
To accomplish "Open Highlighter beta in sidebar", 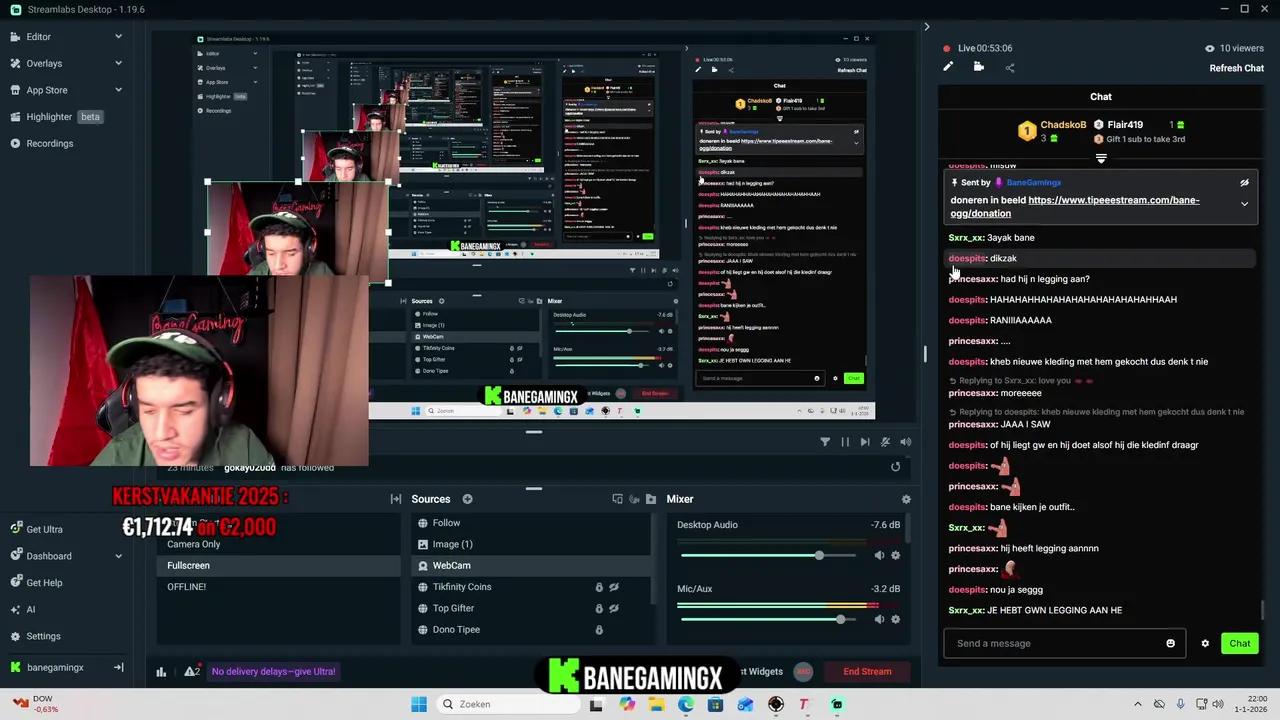I will click(x=55, y=117).
